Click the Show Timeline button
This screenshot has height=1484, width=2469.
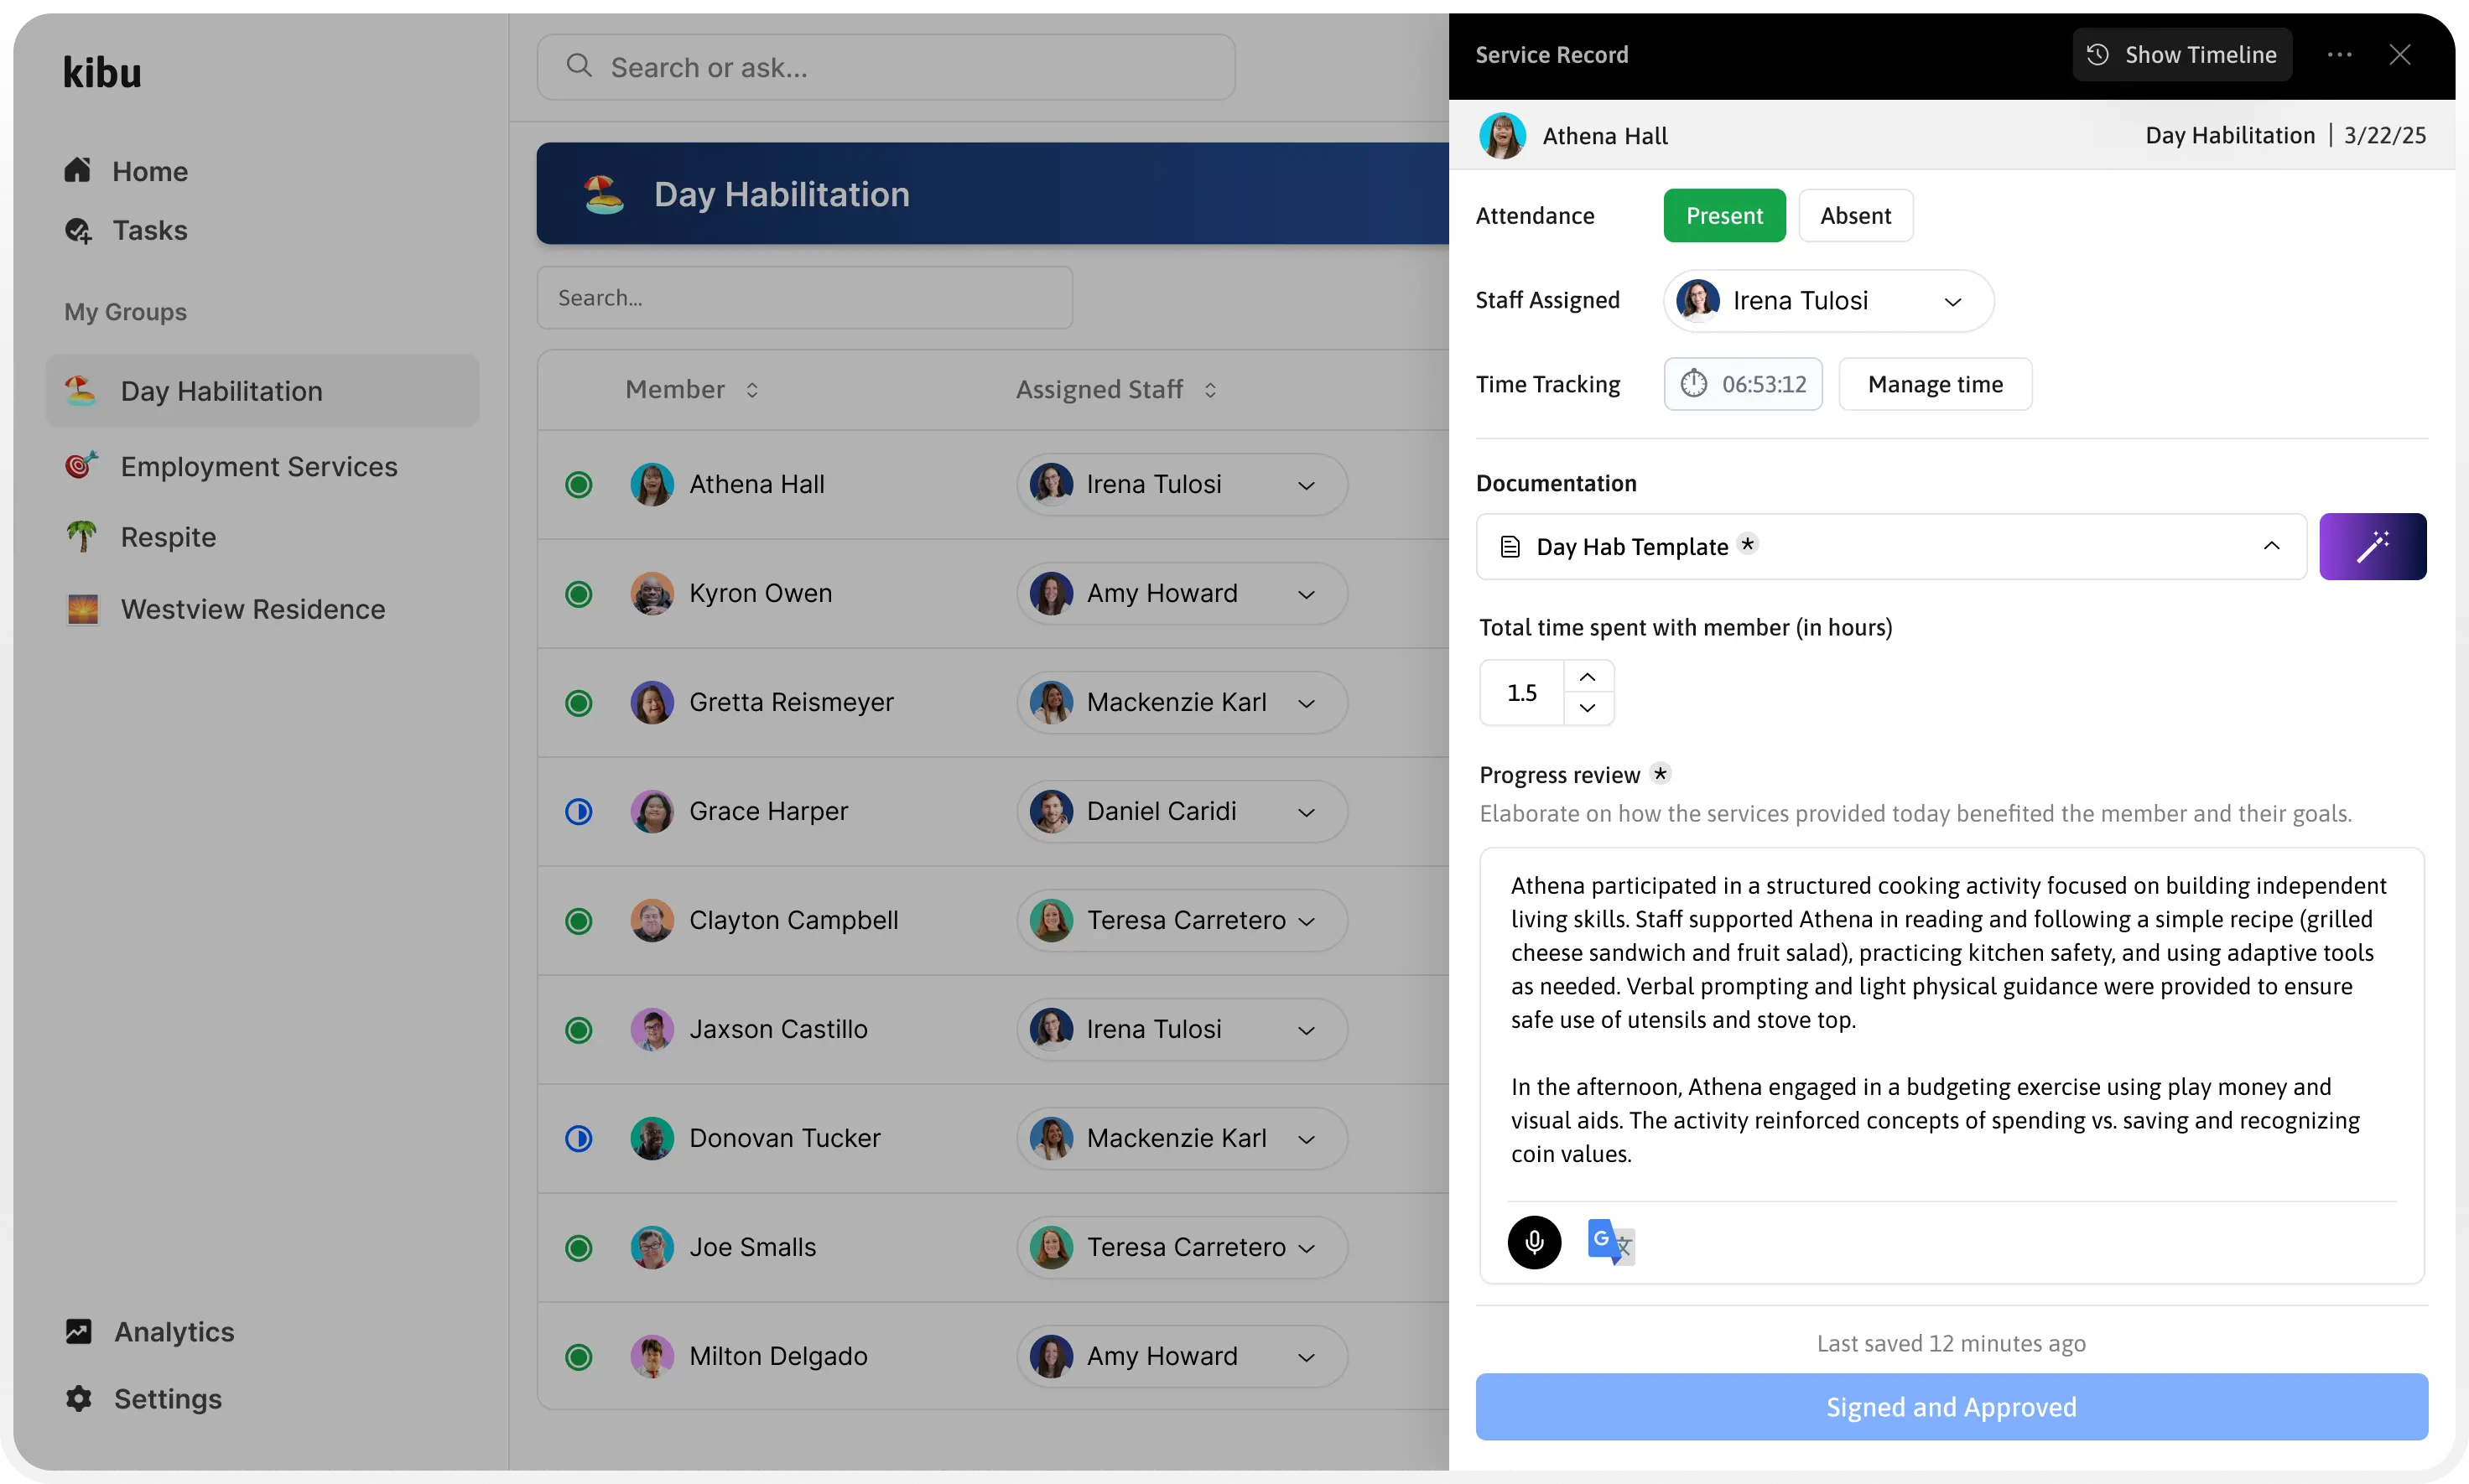click(x=2182, y=55)
